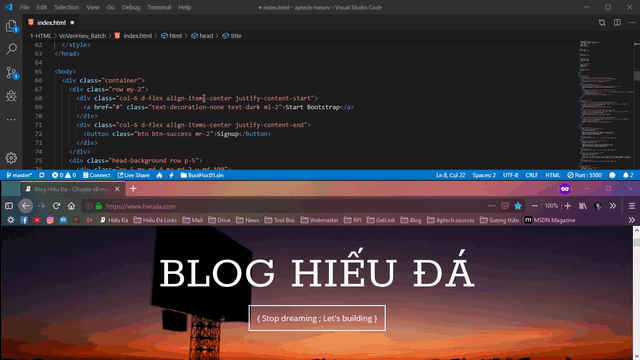
Task: Open notifications bell in status bar
Action: [628, 175]
